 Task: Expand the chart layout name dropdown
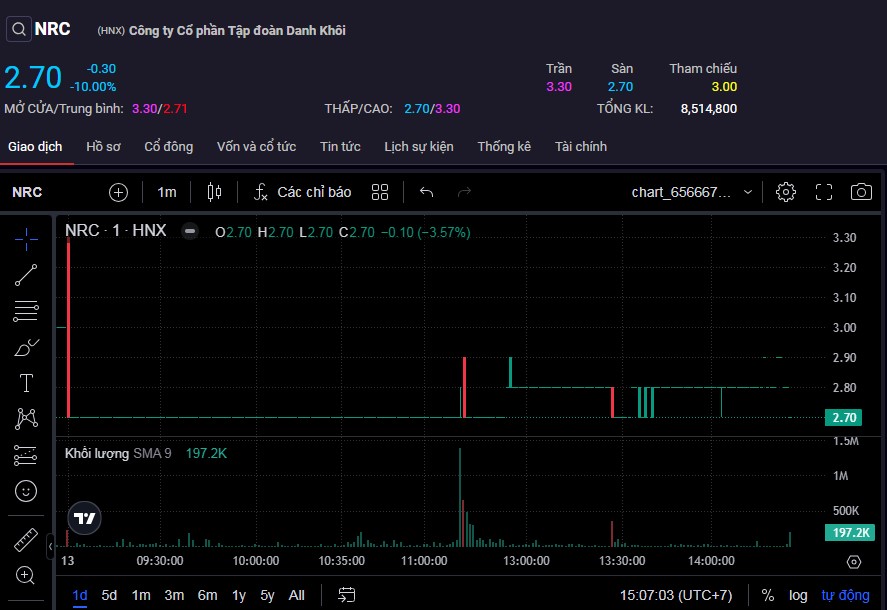pyautogui.click(x=748, y=192)
